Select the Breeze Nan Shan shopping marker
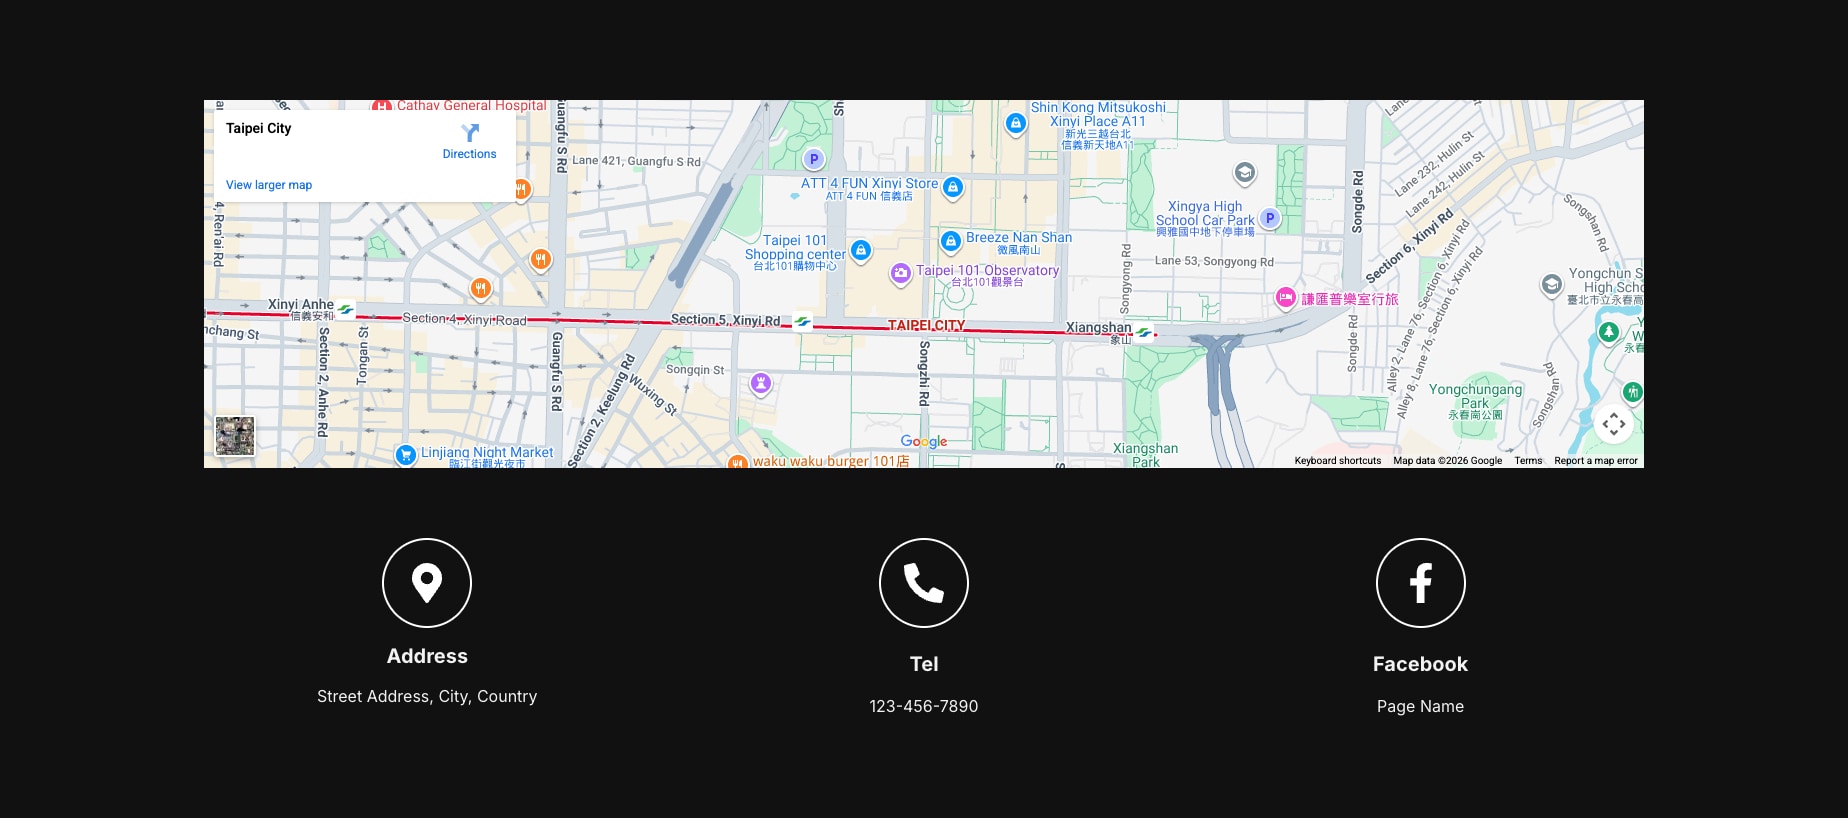This screenshot has width=1848, height=818. tap(951, 241)
